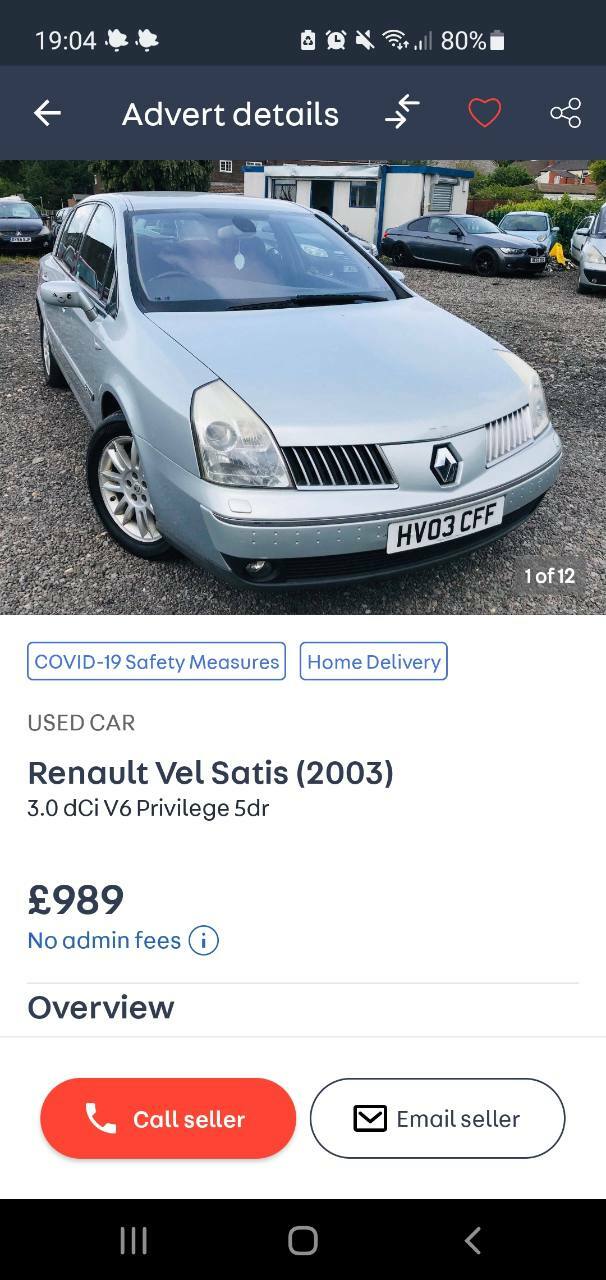
Task: Tap the Wi-Fi status icon
Action: (x=394, y=40)
